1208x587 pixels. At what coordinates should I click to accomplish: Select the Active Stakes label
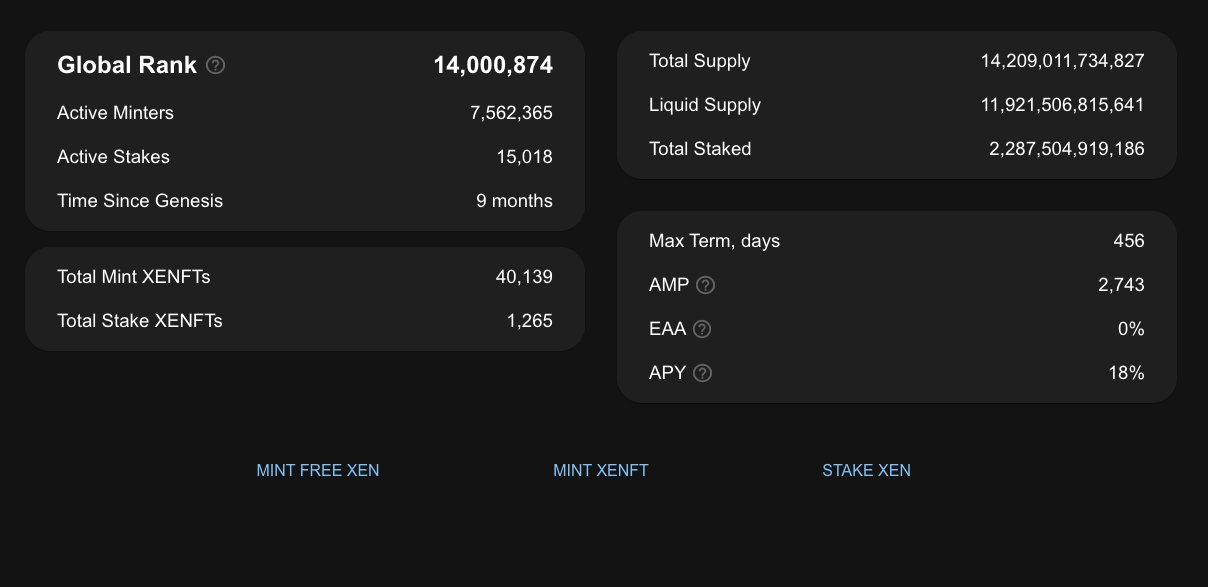coord(113,157)
